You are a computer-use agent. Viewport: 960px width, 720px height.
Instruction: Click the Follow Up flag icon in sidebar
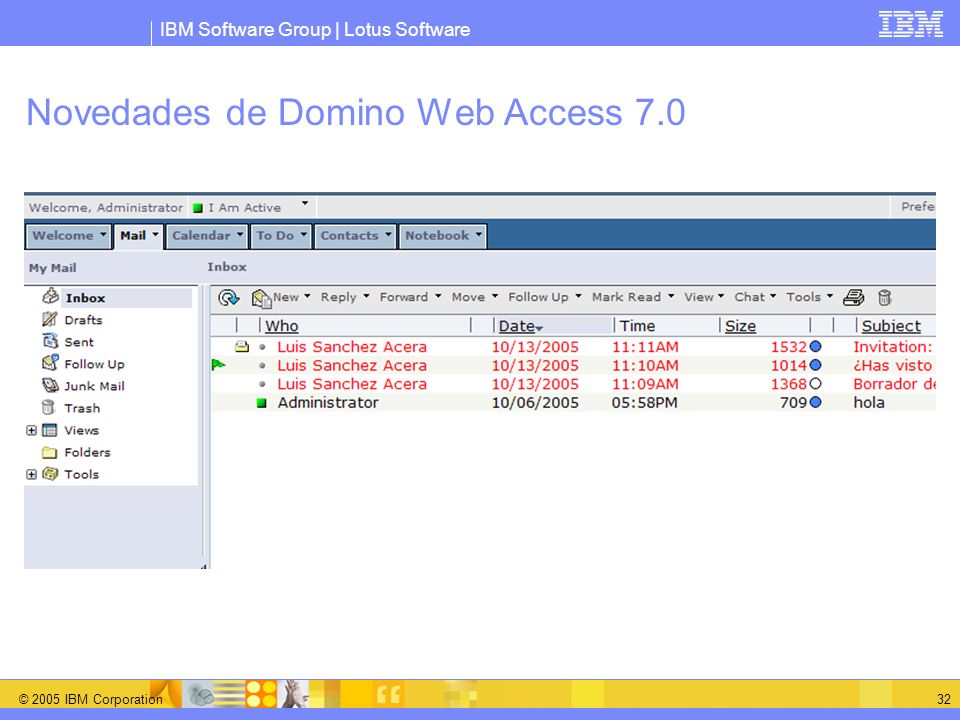(x=50, y=362)
